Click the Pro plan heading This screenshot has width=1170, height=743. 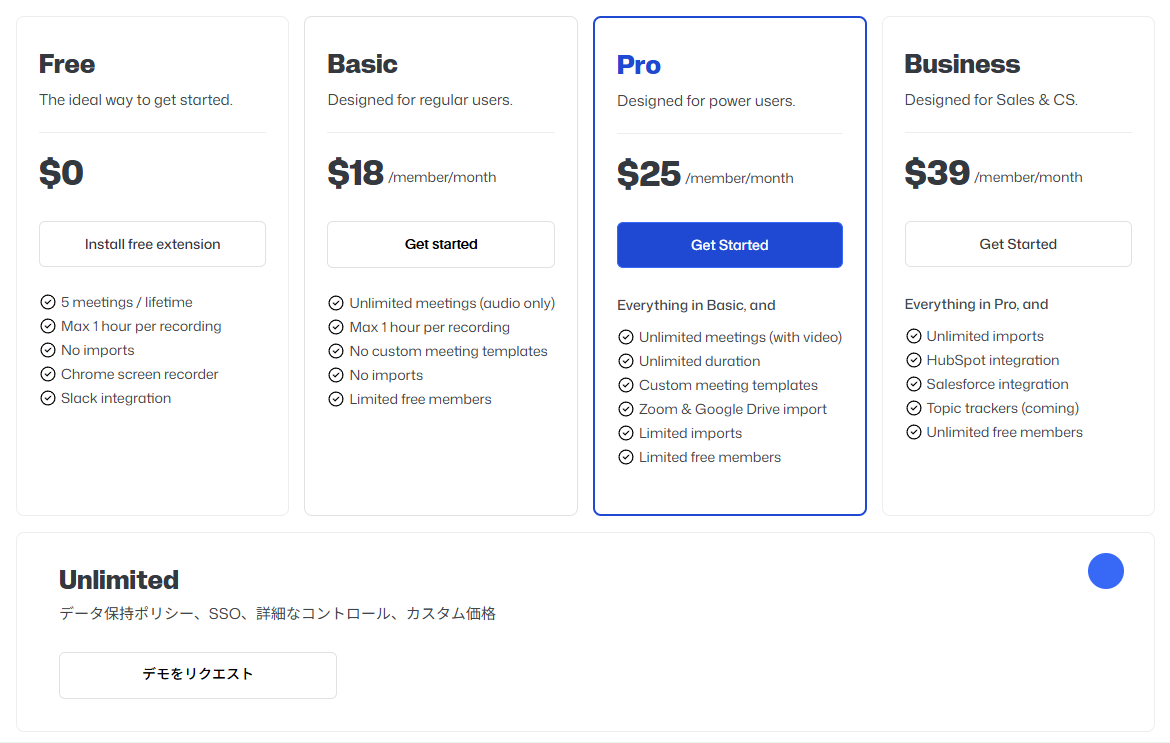click(x=638, y=65)
